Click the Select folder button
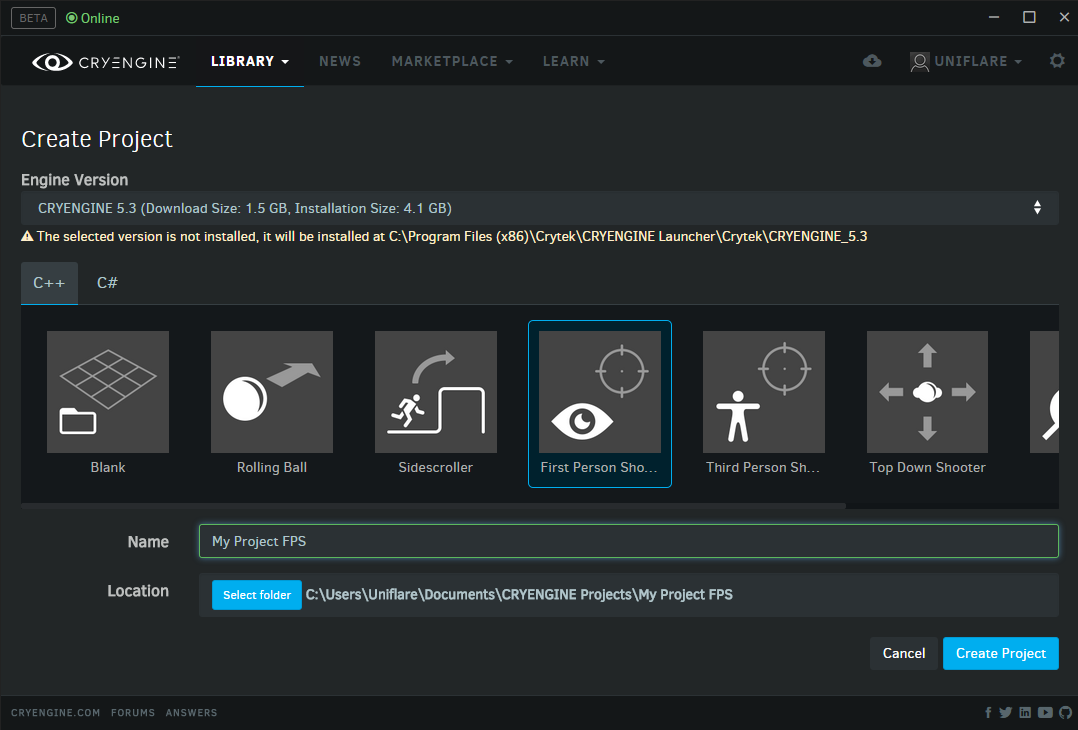The image size is (1078, 730). 256,595
